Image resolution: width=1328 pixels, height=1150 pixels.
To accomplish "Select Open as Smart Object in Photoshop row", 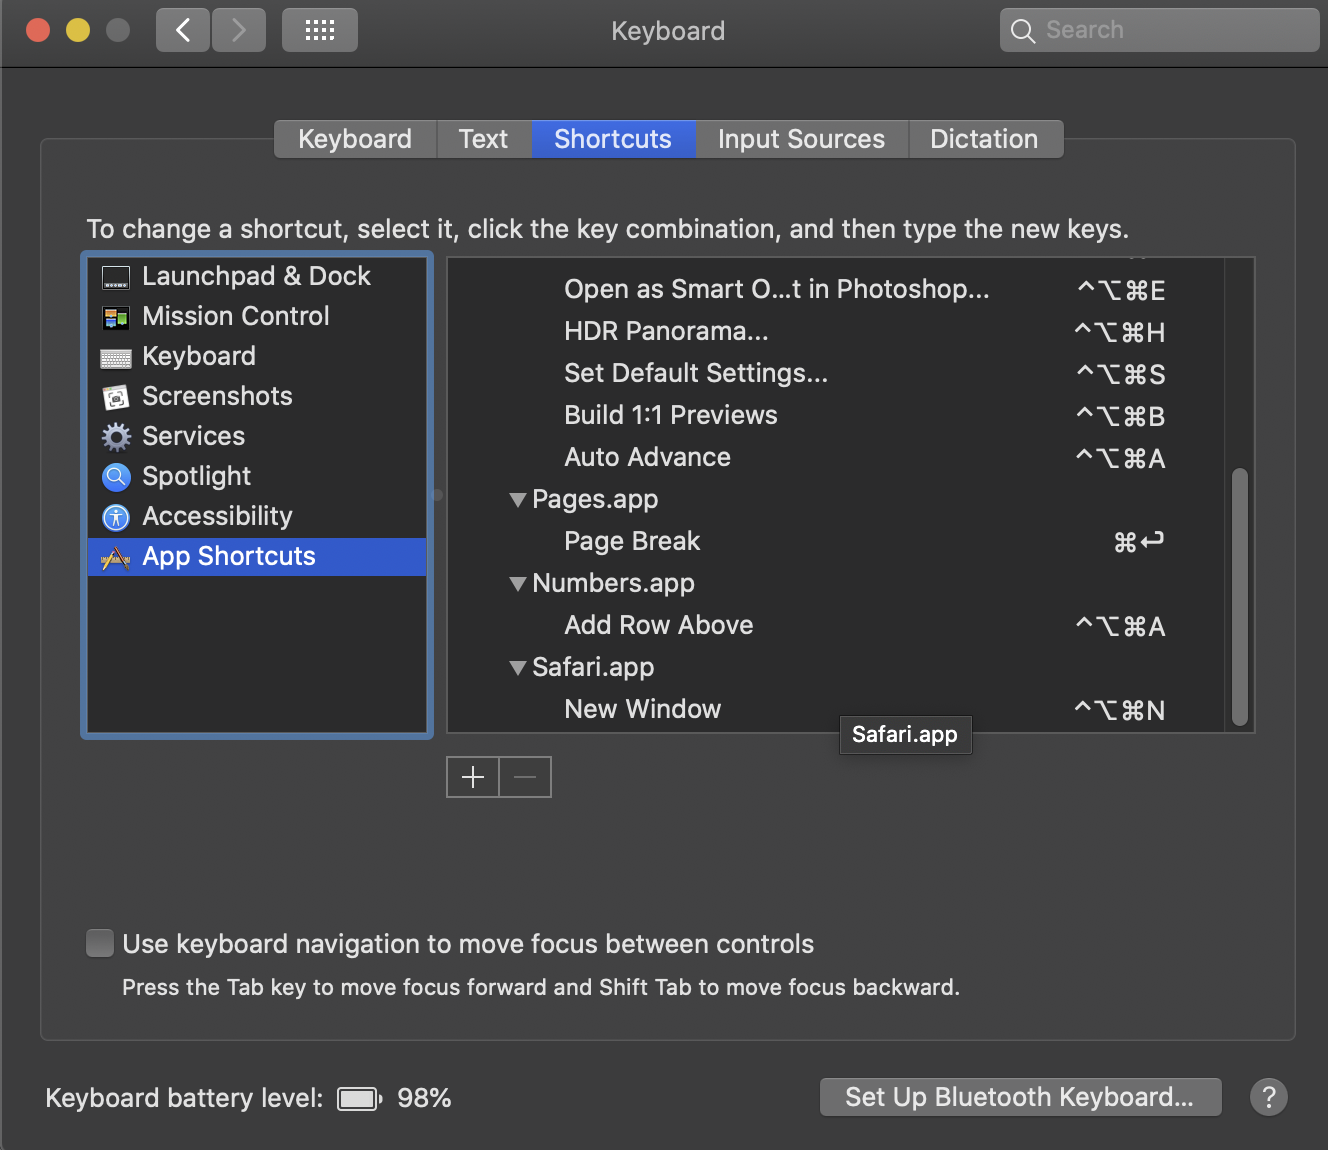I will coord(836,289).
